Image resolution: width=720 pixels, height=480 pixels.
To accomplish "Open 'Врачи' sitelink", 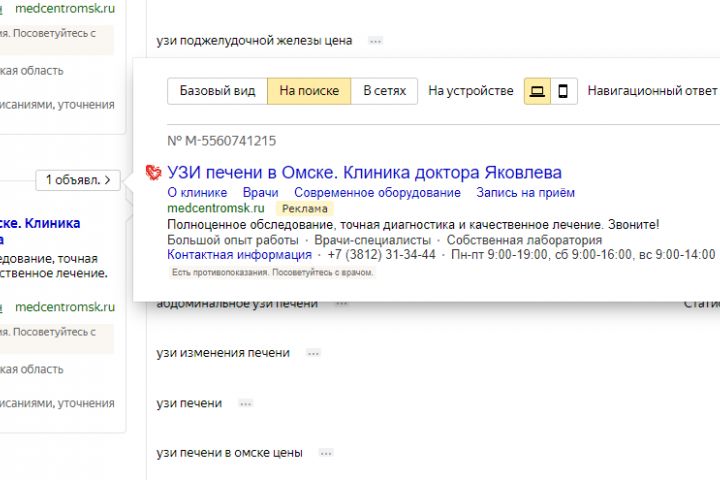I will (260, 192).
